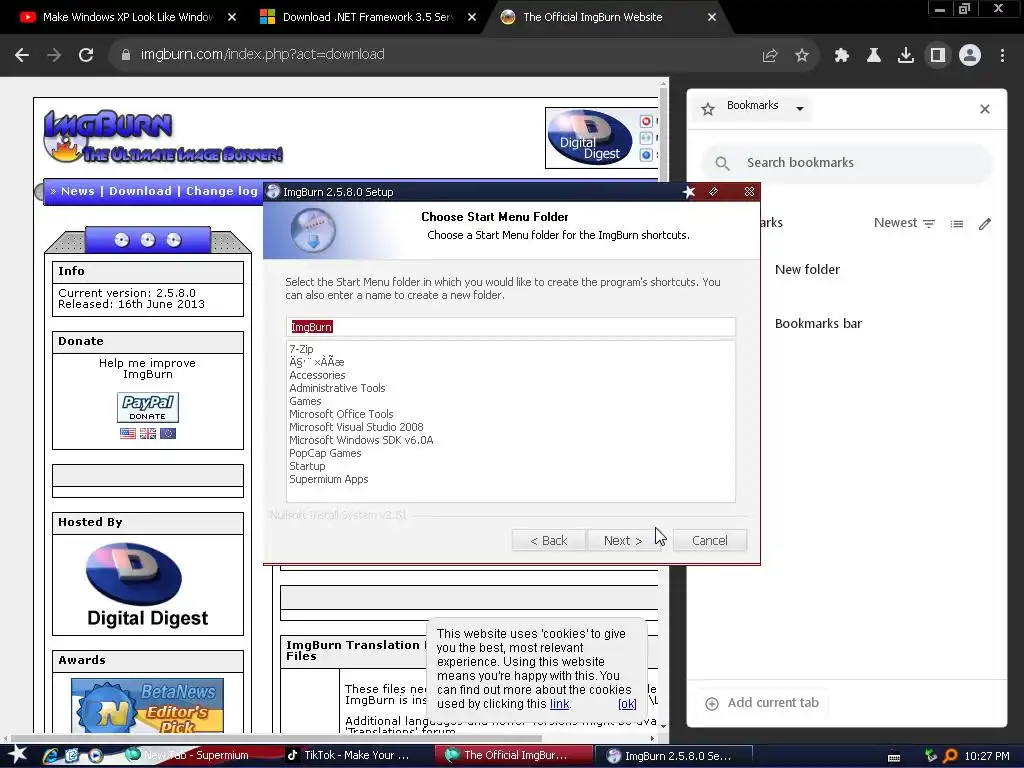Click the EU flag donate icon

pos(168,434)
